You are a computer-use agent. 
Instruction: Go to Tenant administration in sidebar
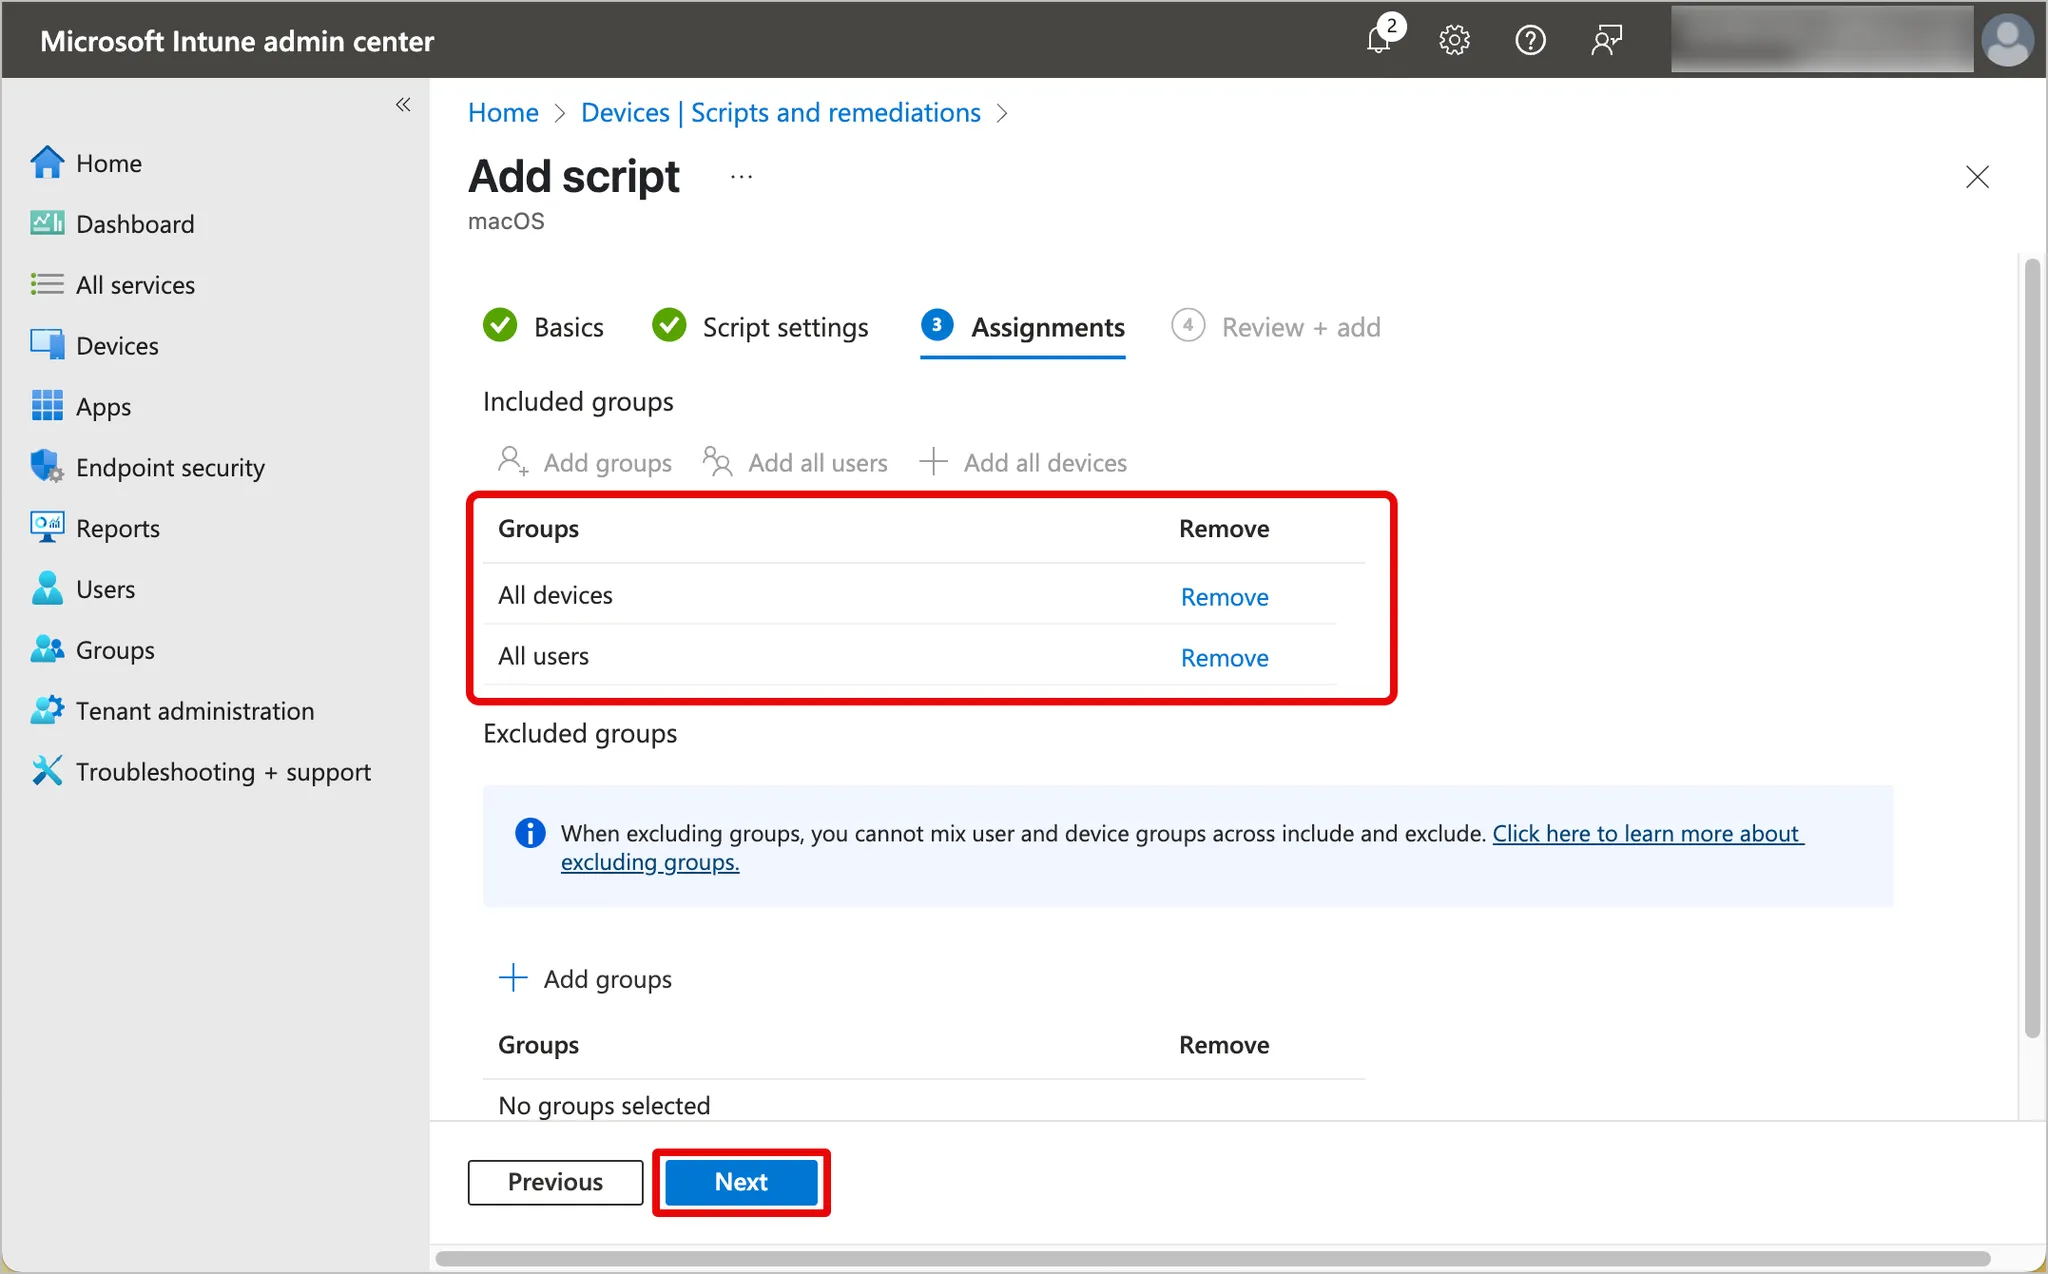click(194, 711)
